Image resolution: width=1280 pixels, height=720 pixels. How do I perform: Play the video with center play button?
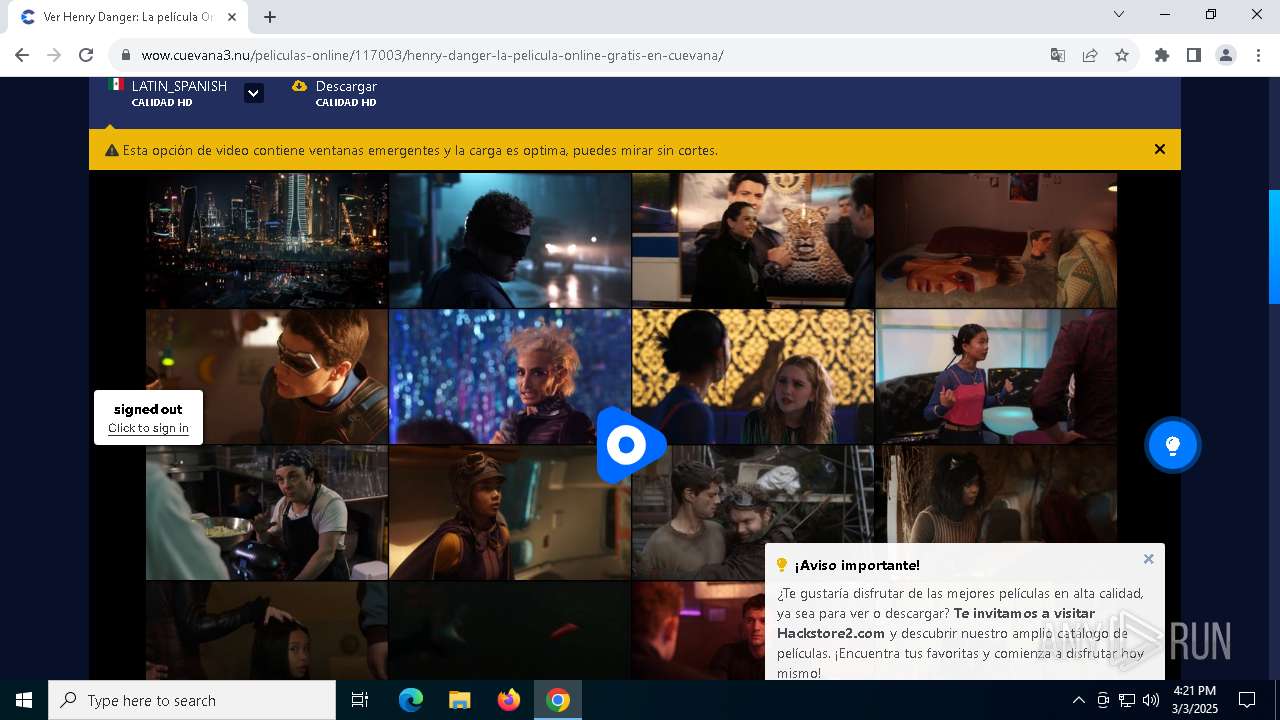(x=631, y=445)
